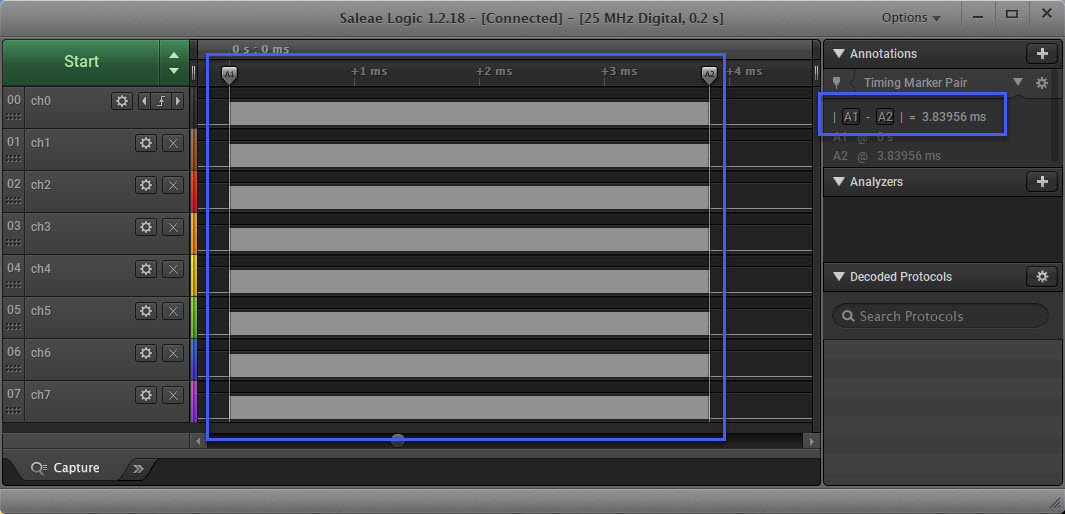
Task: Click the ch3 settings gear icon
Action: pos(146,227)
